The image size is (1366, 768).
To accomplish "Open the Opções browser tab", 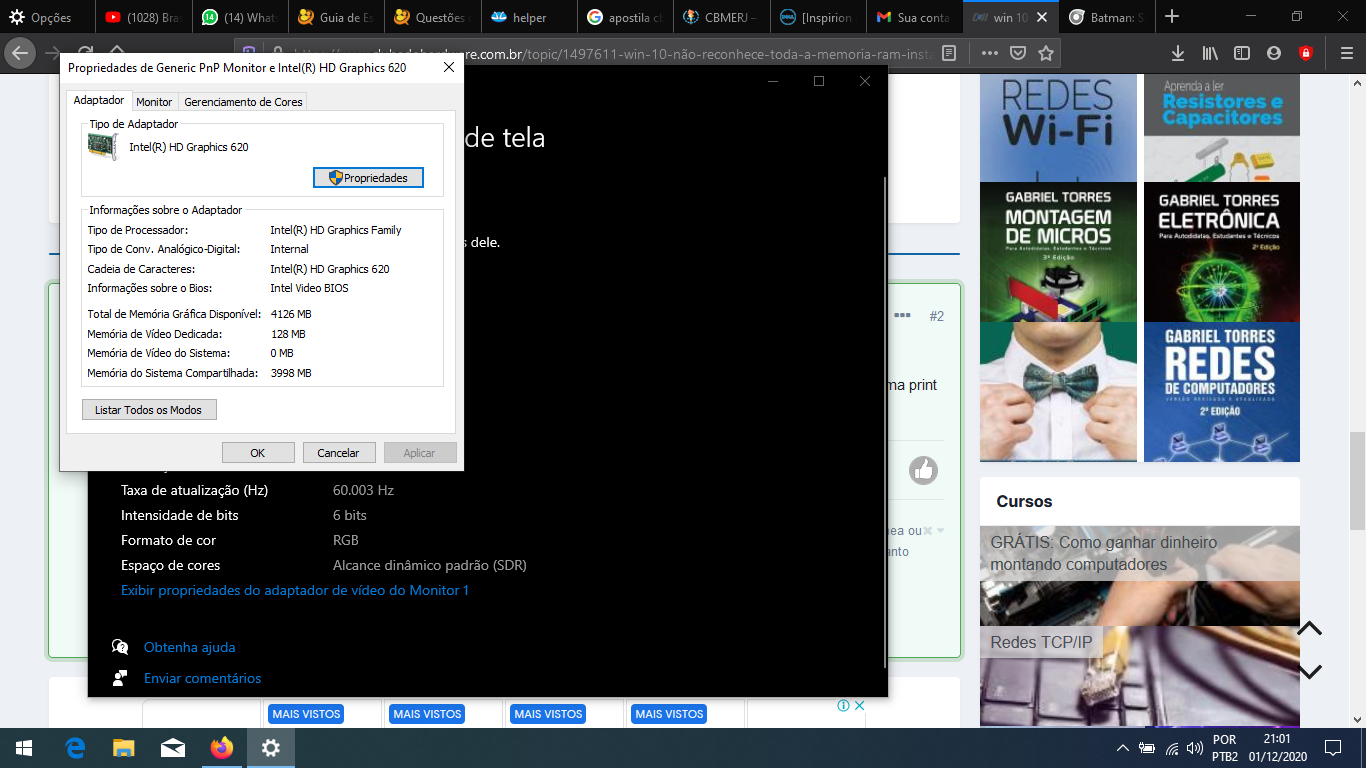I will (x=48, y=17).
